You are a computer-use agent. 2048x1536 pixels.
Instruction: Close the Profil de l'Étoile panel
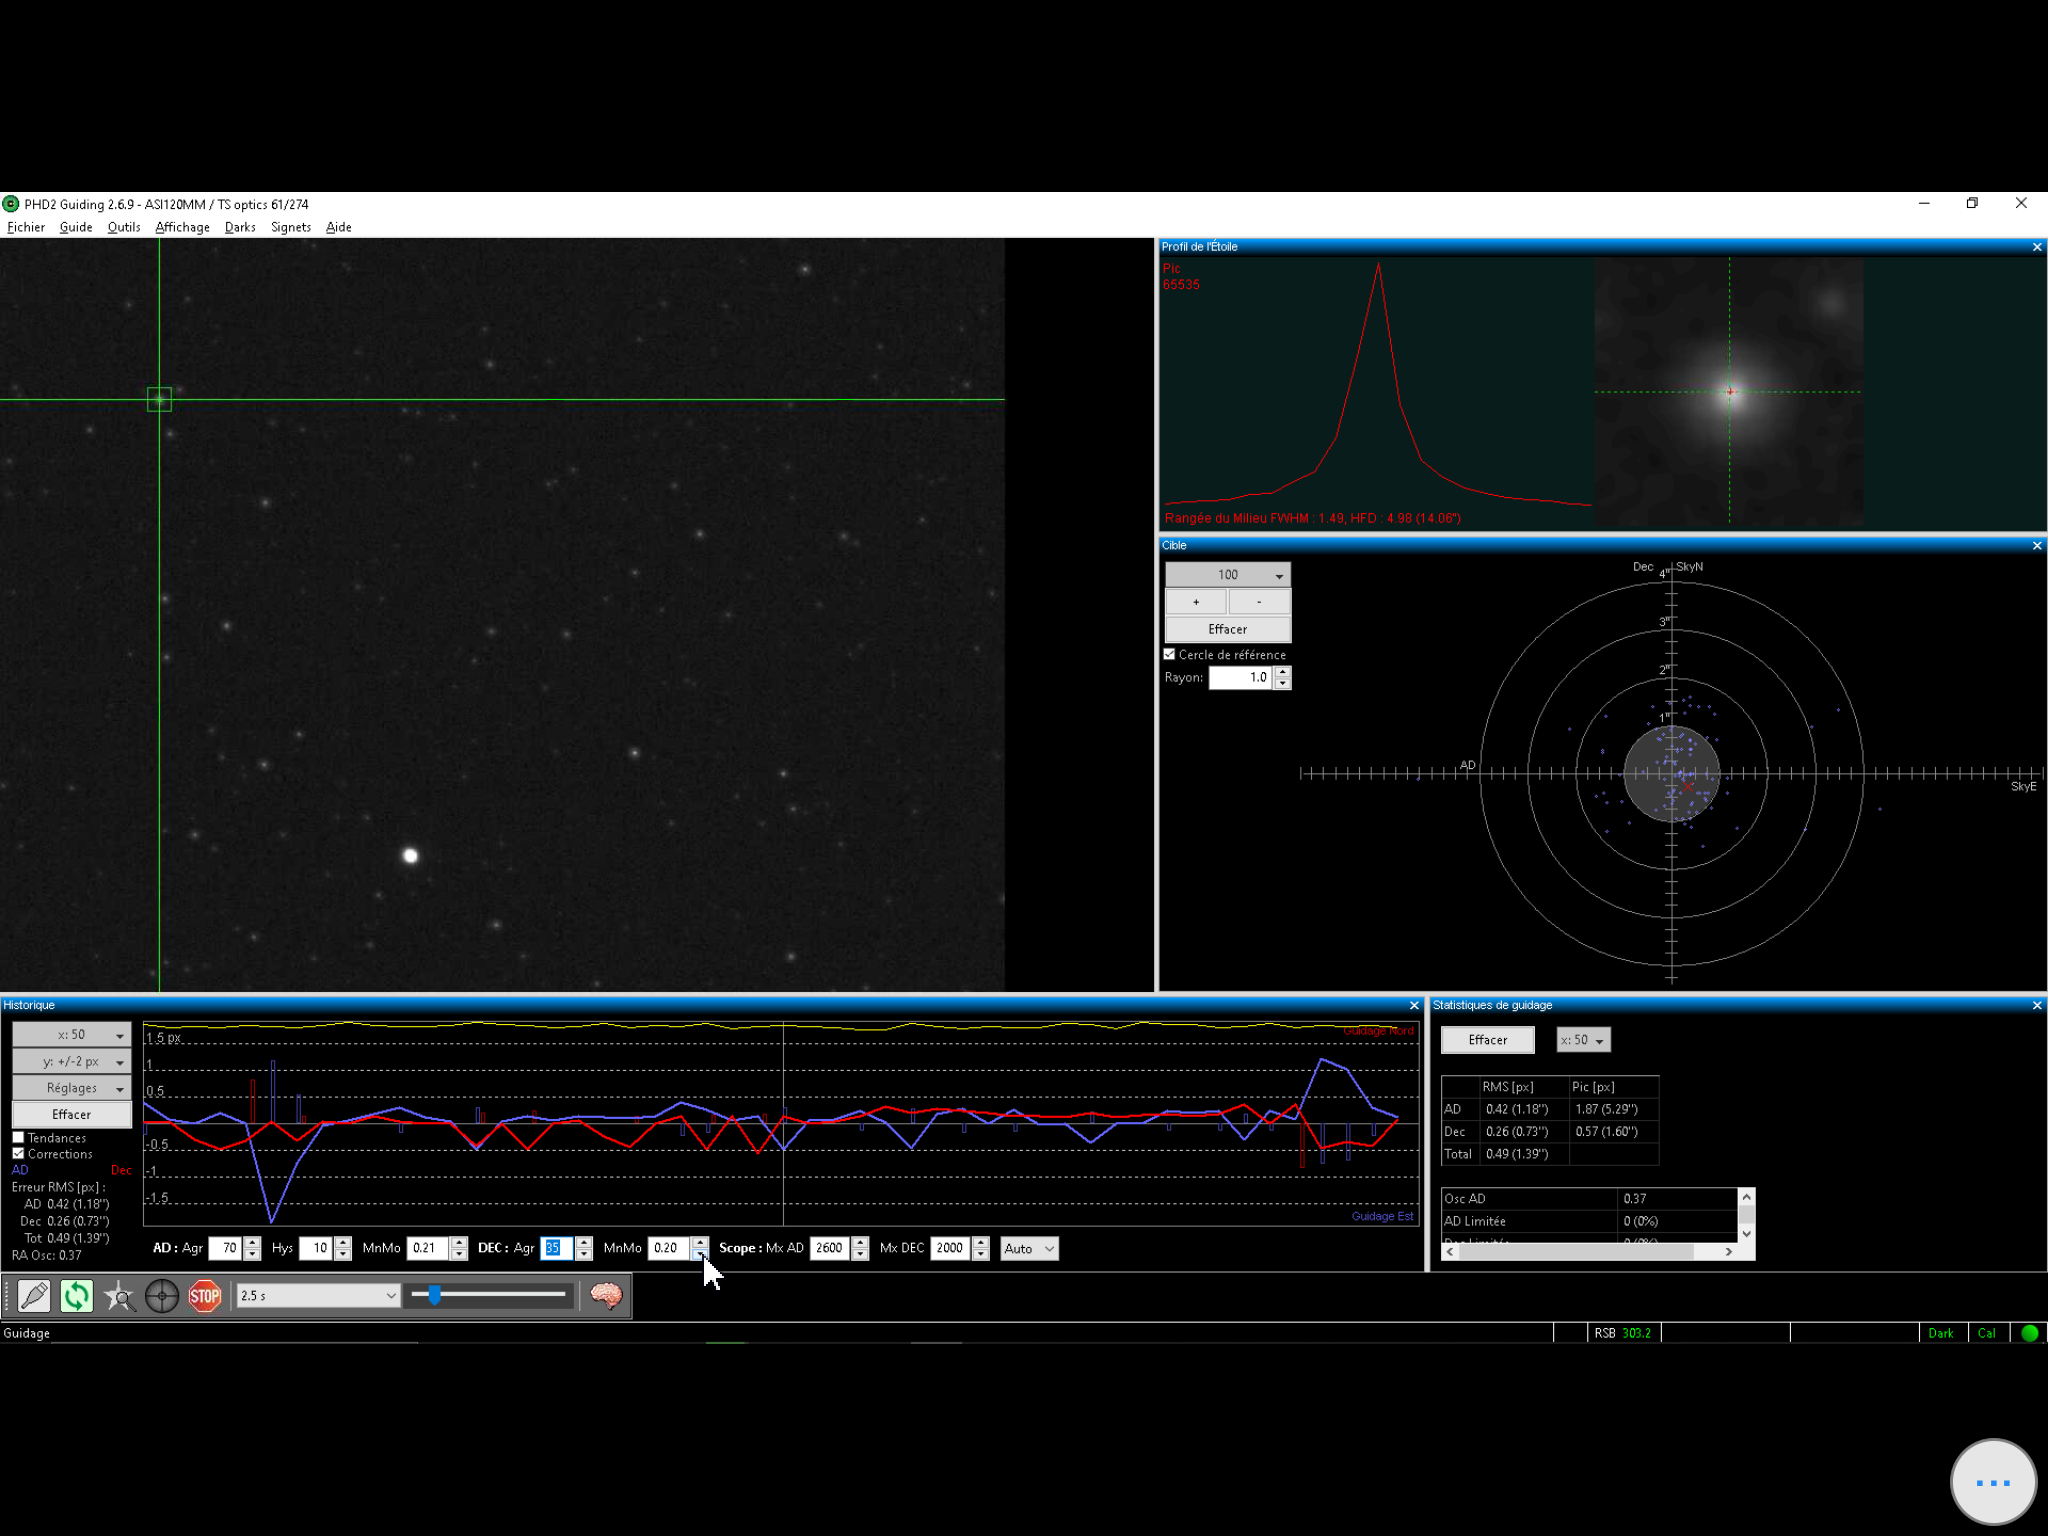coord(2037,247)
